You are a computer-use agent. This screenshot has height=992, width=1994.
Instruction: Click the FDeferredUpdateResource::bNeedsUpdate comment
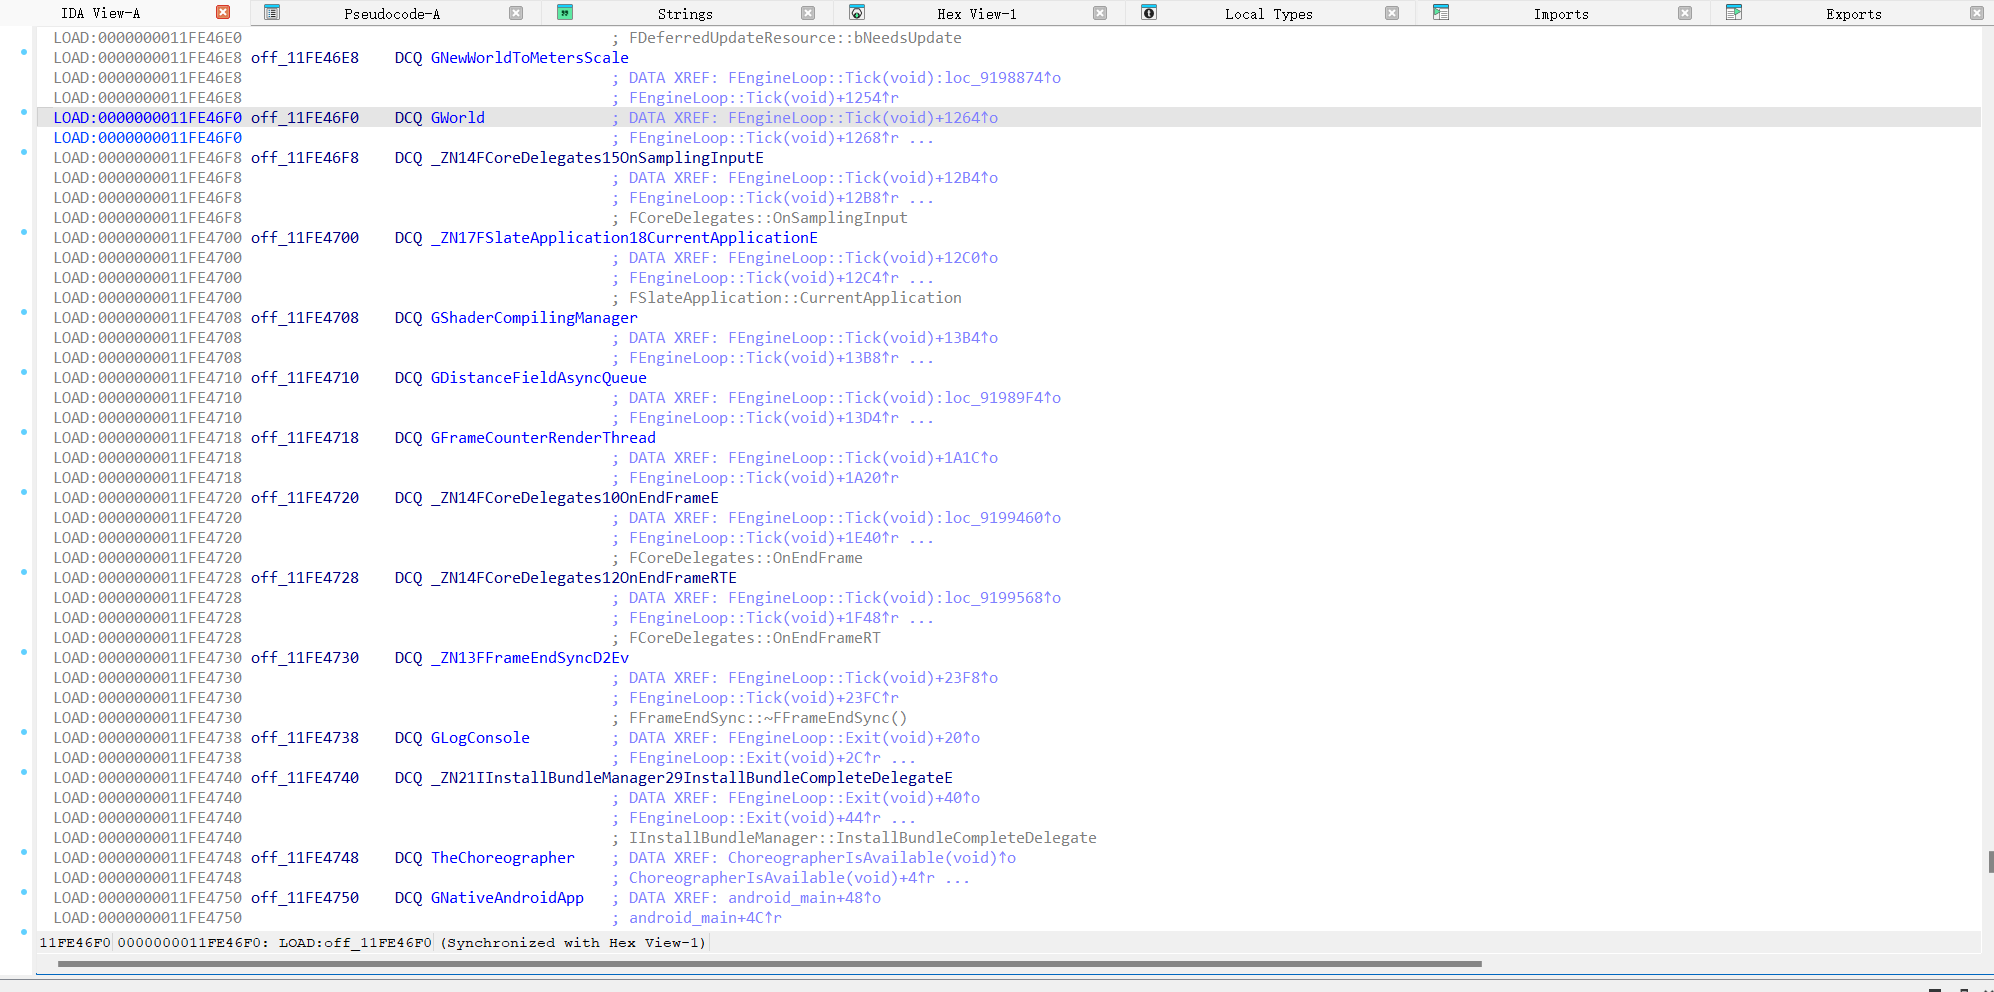(x=795, y=38)
